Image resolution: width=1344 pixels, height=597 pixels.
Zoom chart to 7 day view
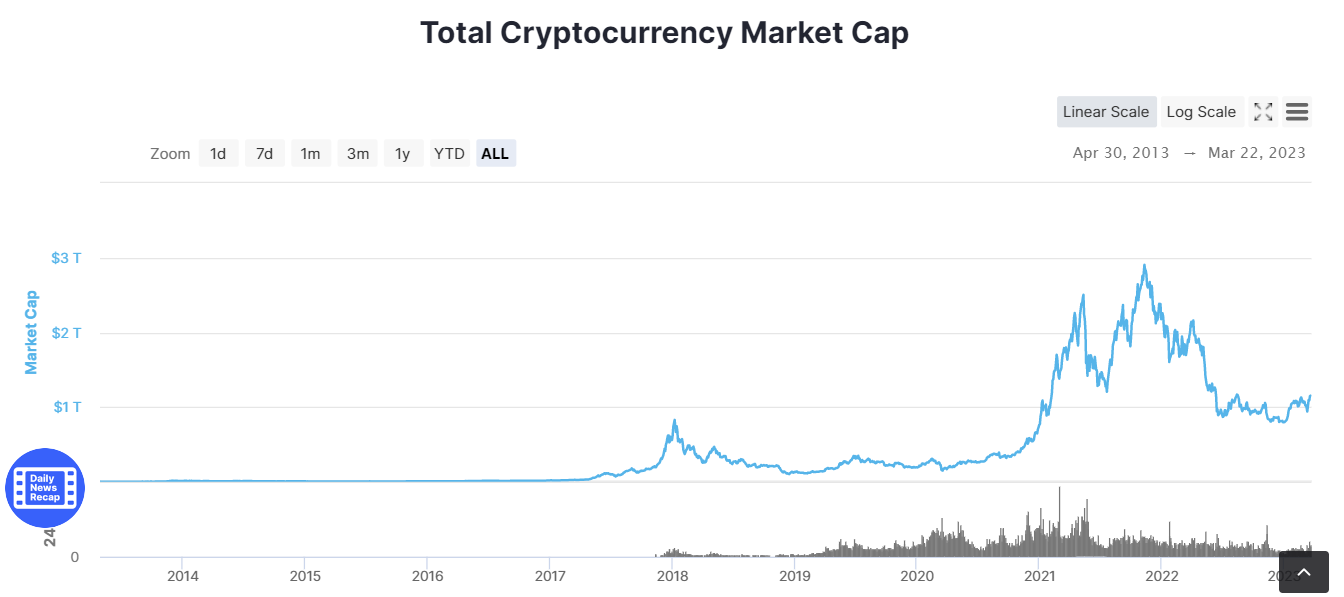click(264, 153)
